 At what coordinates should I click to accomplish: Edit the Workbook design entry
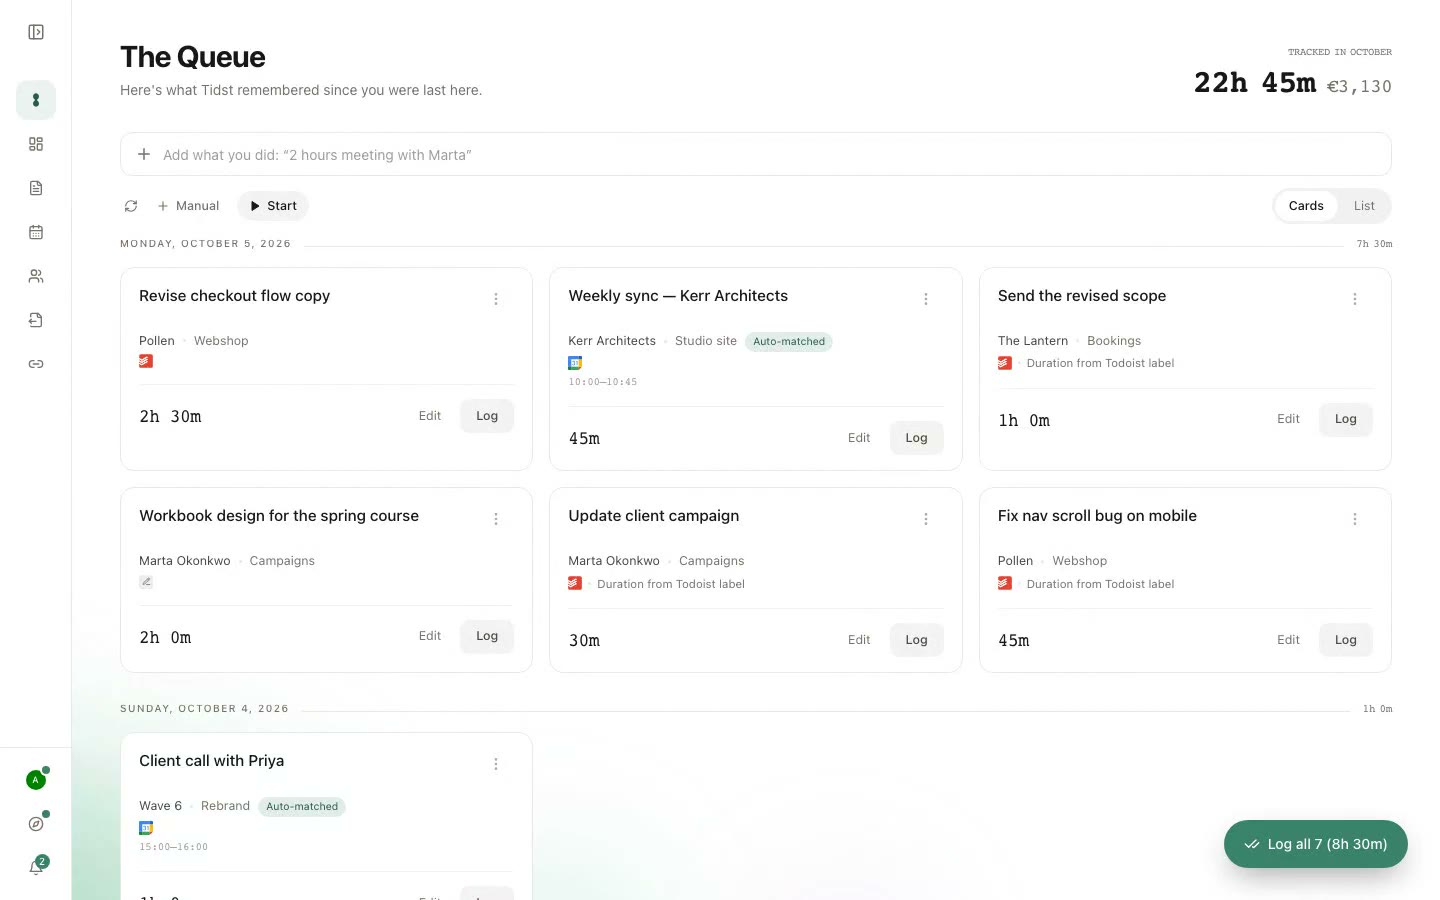430,636
